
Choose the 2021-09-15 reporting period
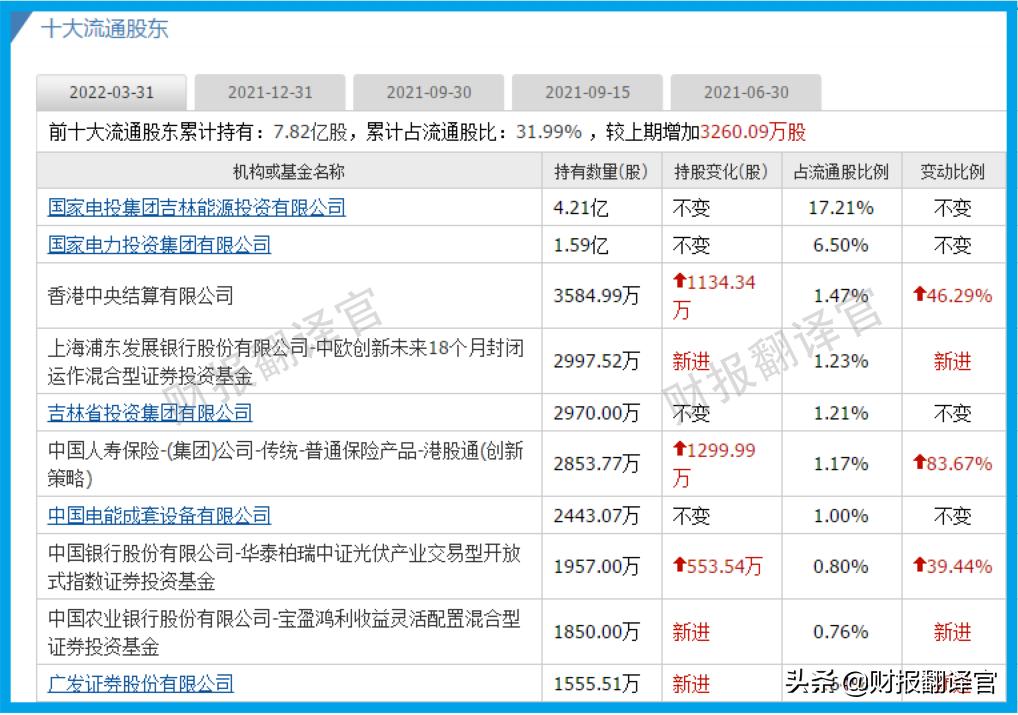click(x=586, y=91)
